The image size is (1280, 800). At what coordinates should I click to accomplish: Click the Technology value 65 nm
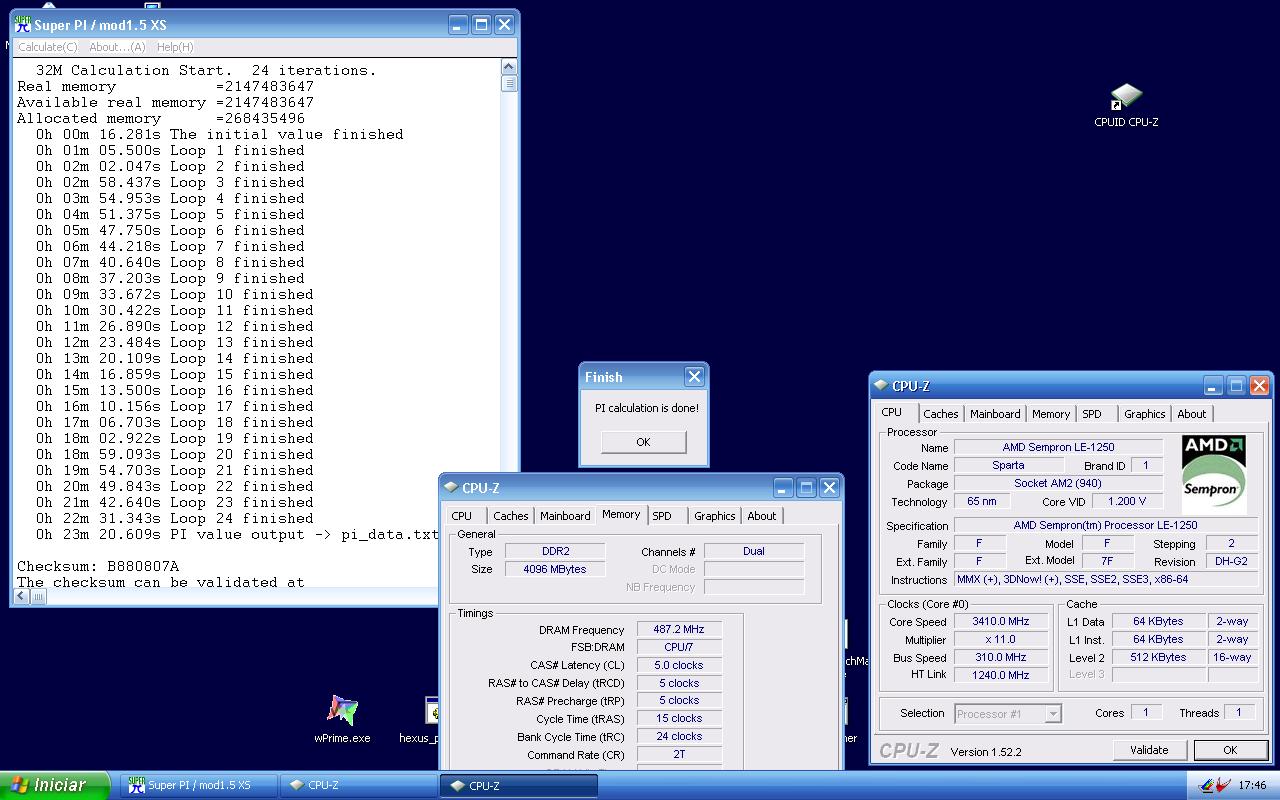981,502
